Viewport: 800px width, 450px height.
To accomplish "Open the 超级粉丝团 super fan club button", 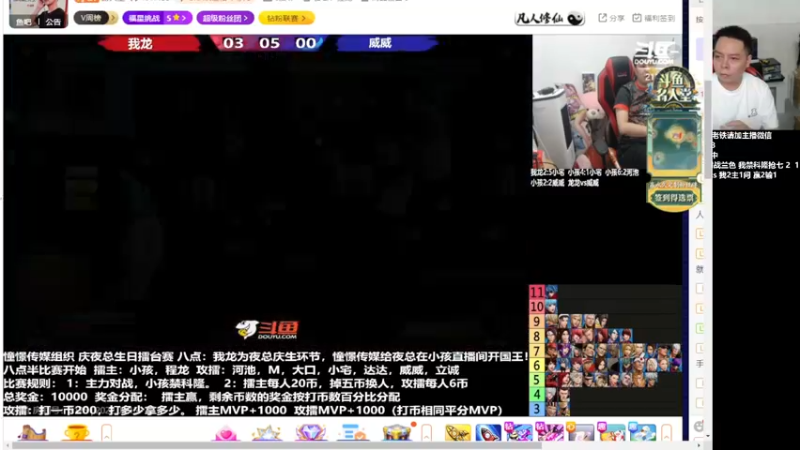I will pyautogui.click(x=225, y=18).
